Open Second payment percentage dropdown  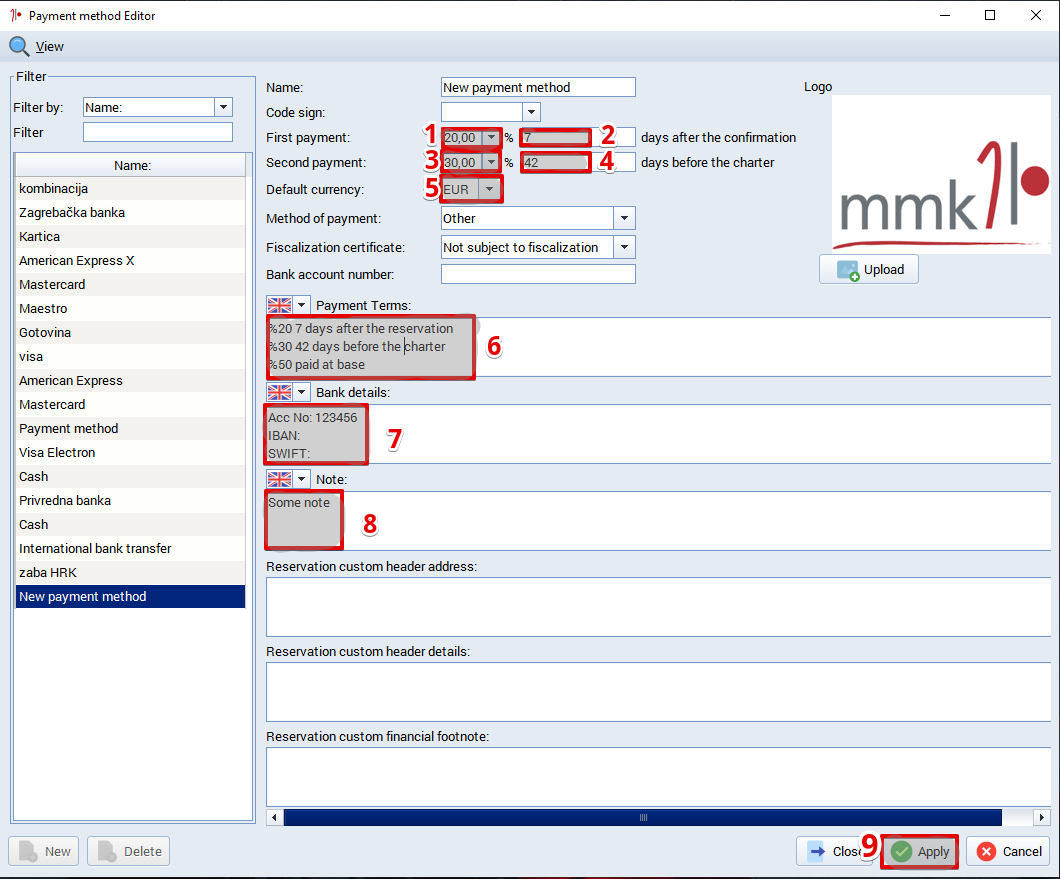[x=491, y=163]
